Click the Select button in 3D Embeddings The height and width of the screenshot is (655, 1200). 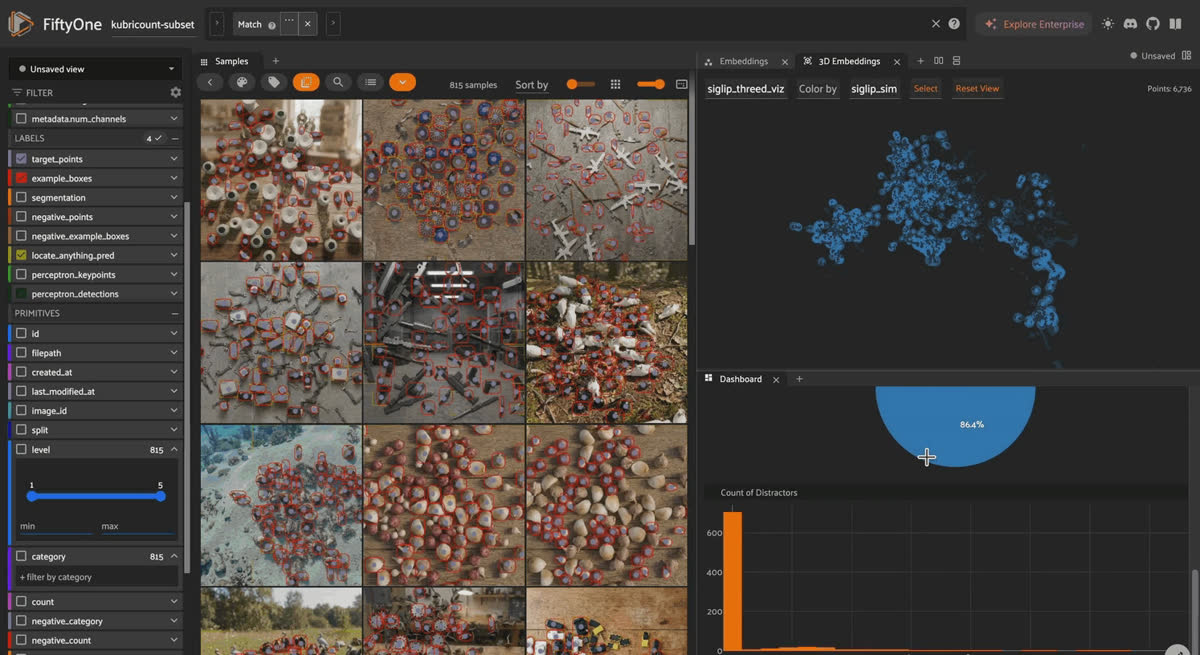click(x=926, y=88)
